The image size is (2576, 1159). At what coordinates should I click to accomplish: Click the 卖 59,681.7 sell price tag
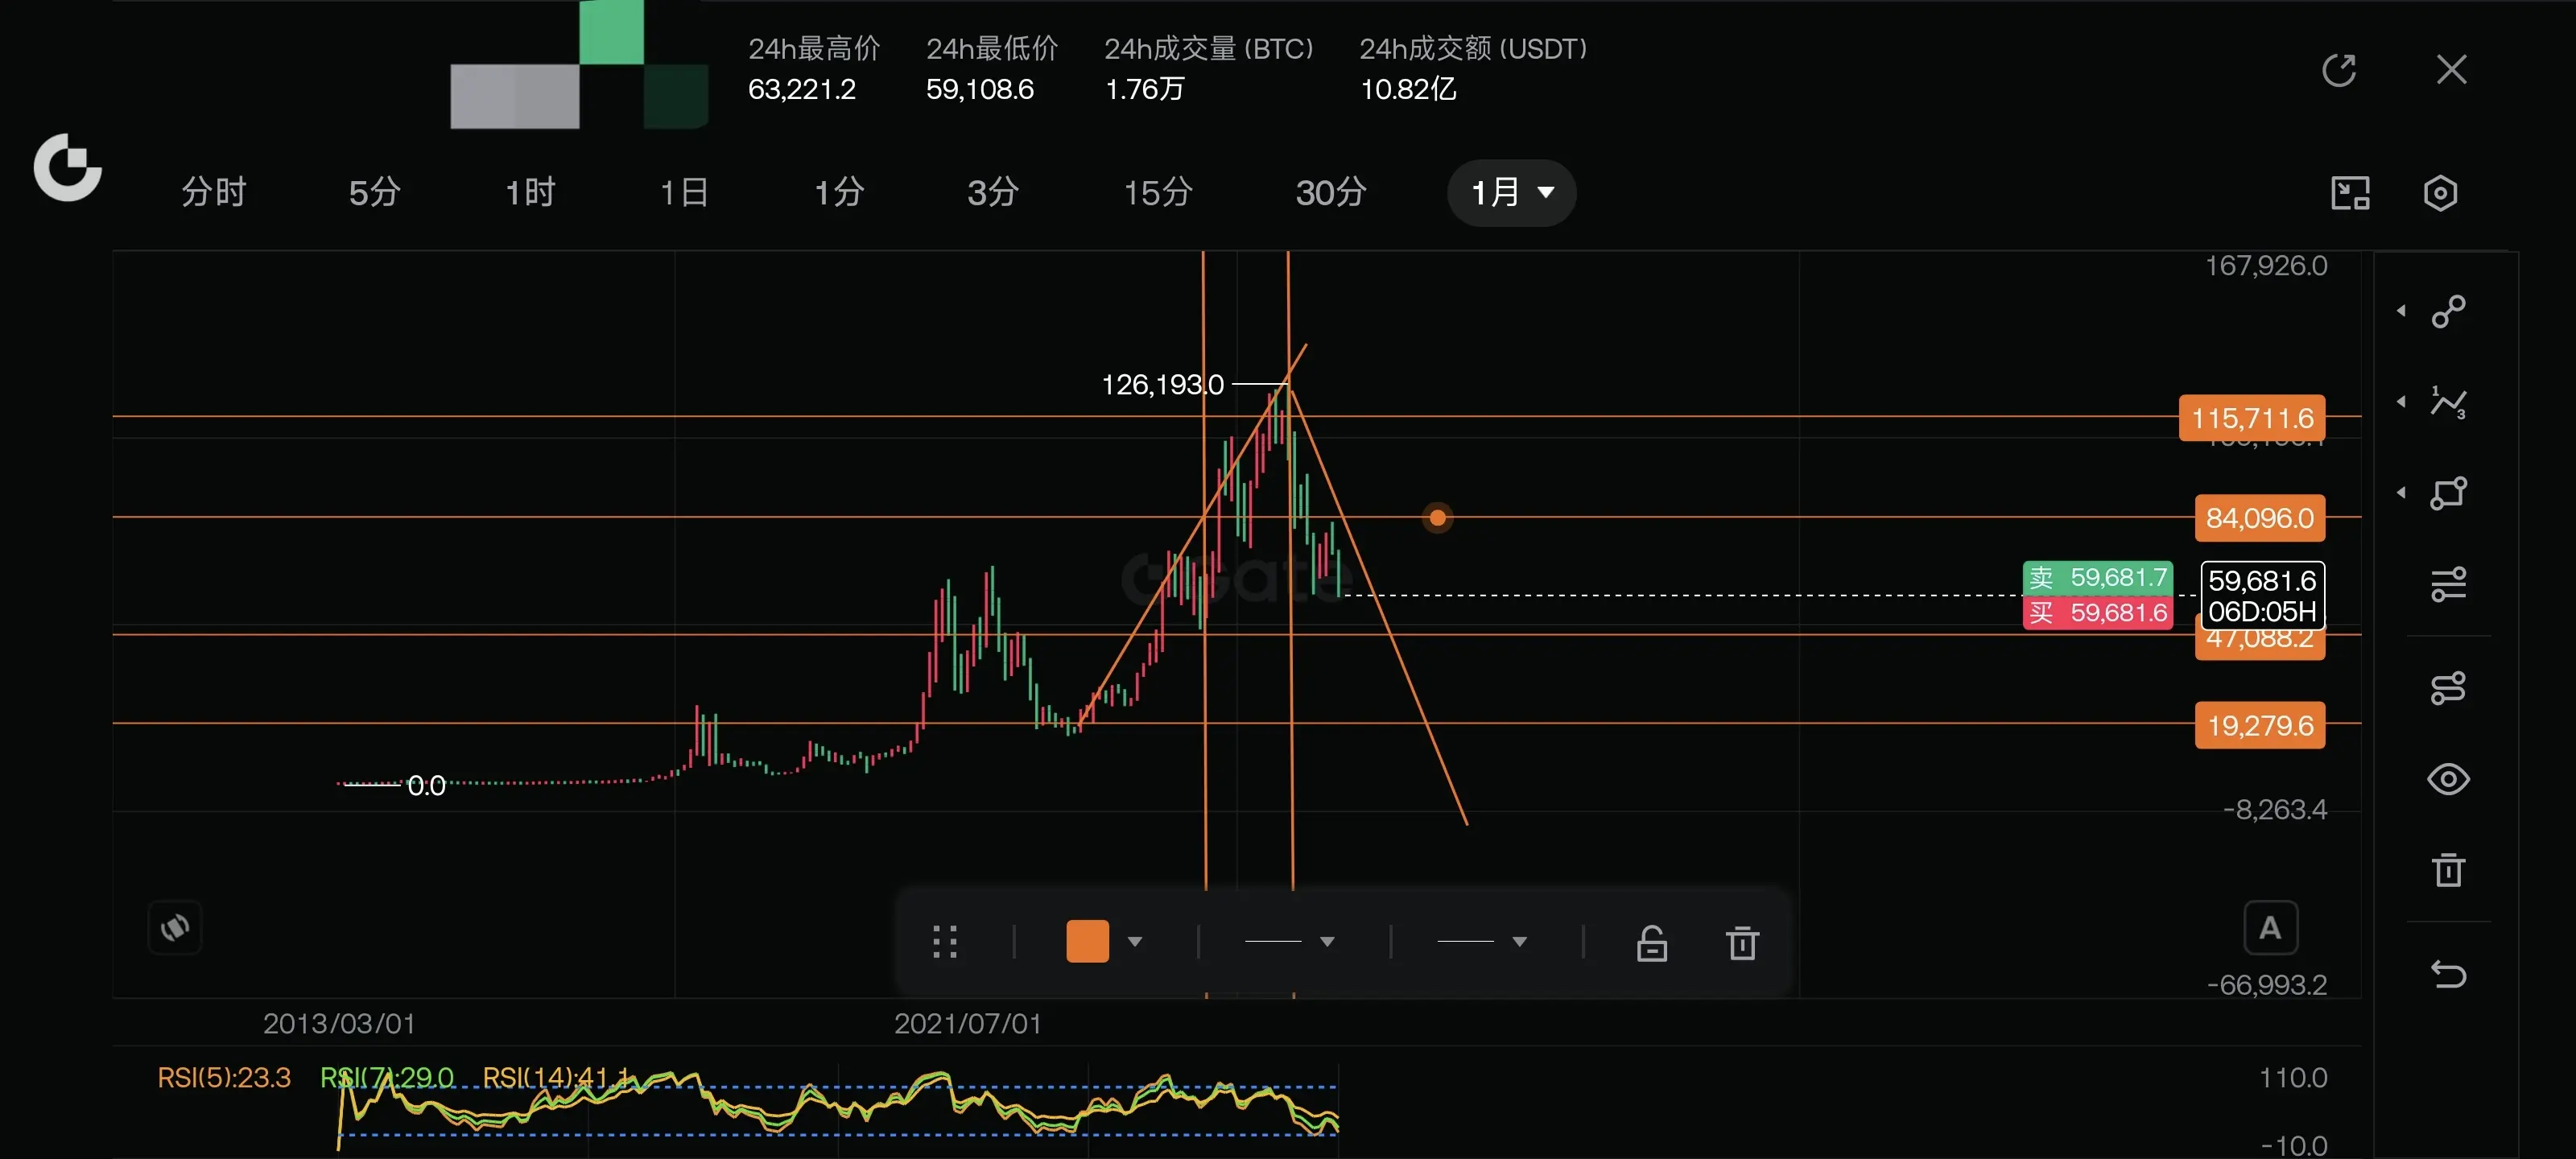2097,577
